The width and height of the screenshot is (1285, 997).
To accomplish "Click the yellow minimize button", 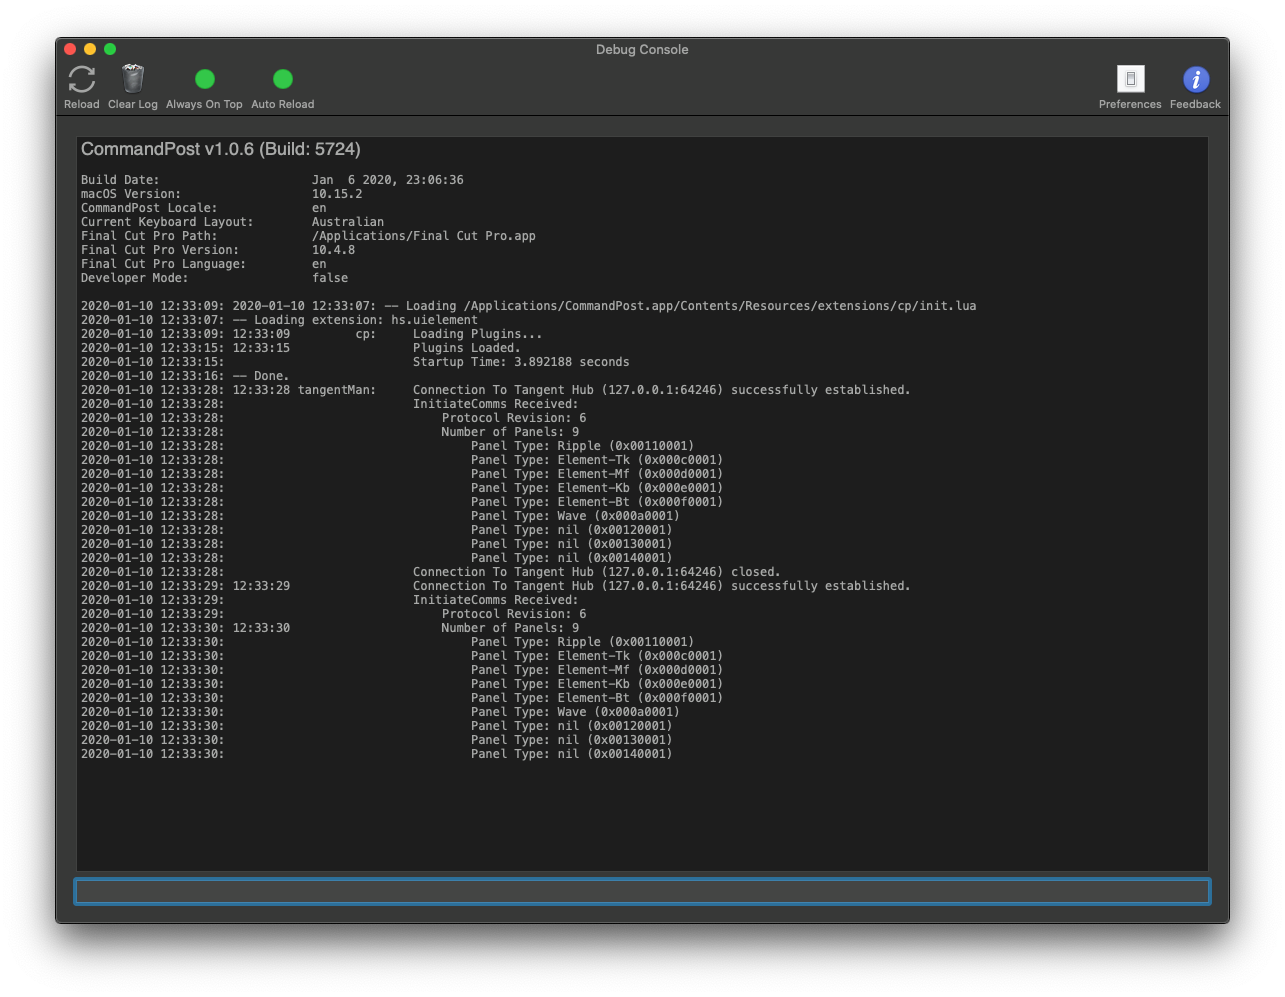I will pos(89,48).
